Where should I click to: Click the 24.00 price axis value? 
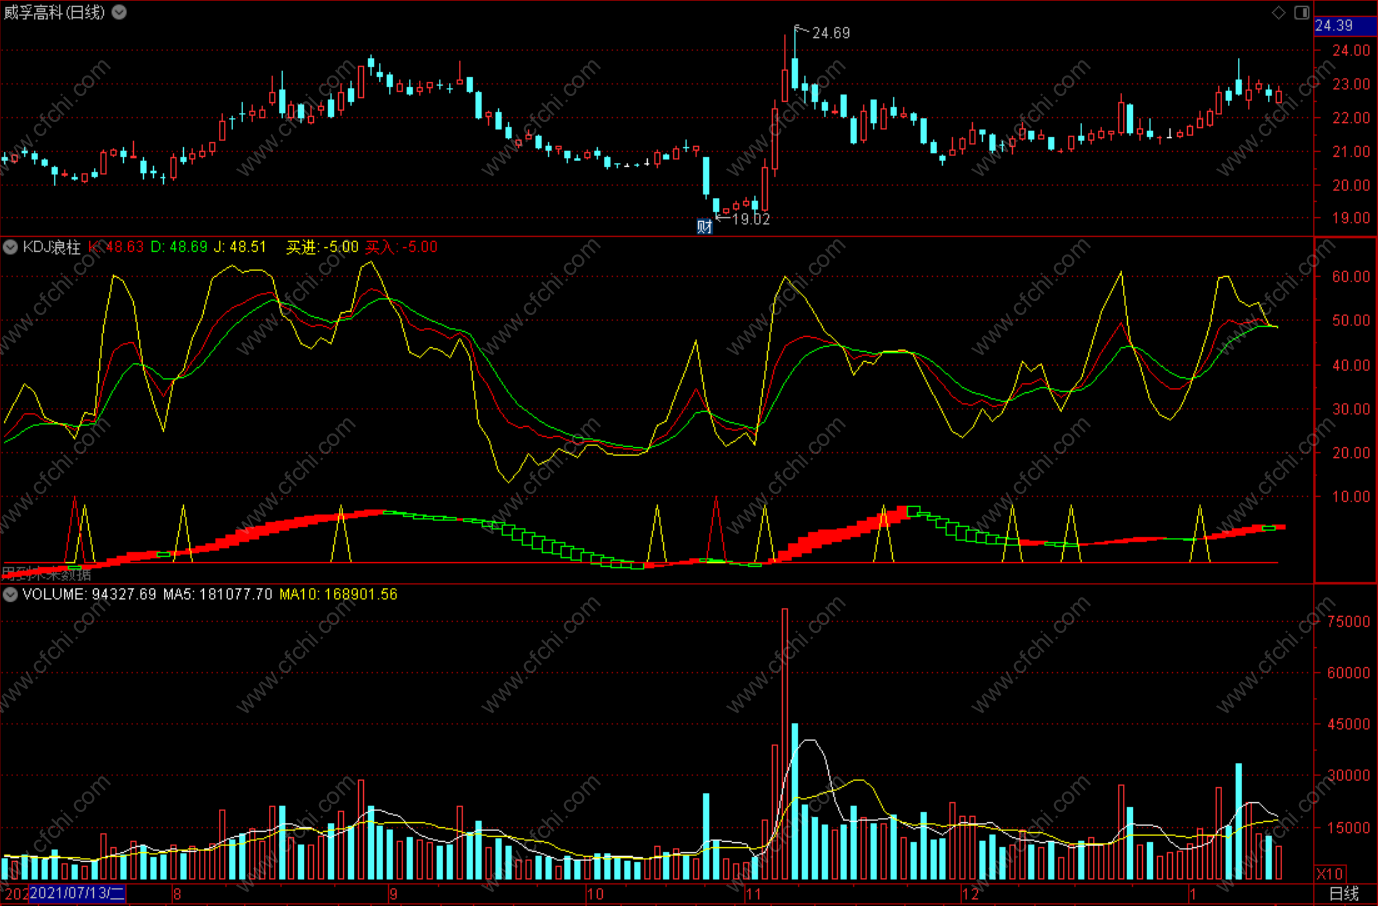1351,50
